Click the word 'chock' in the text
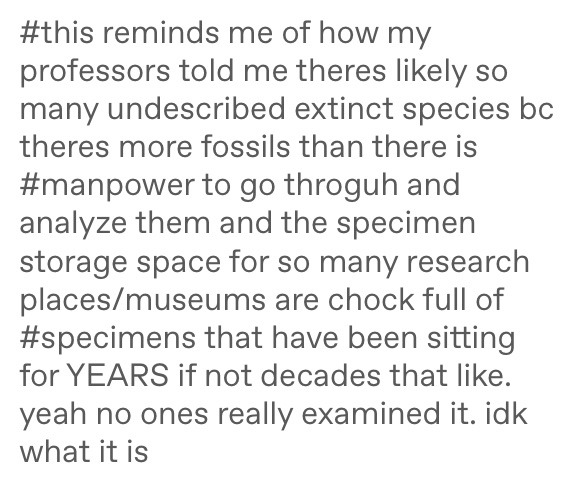 371,299
